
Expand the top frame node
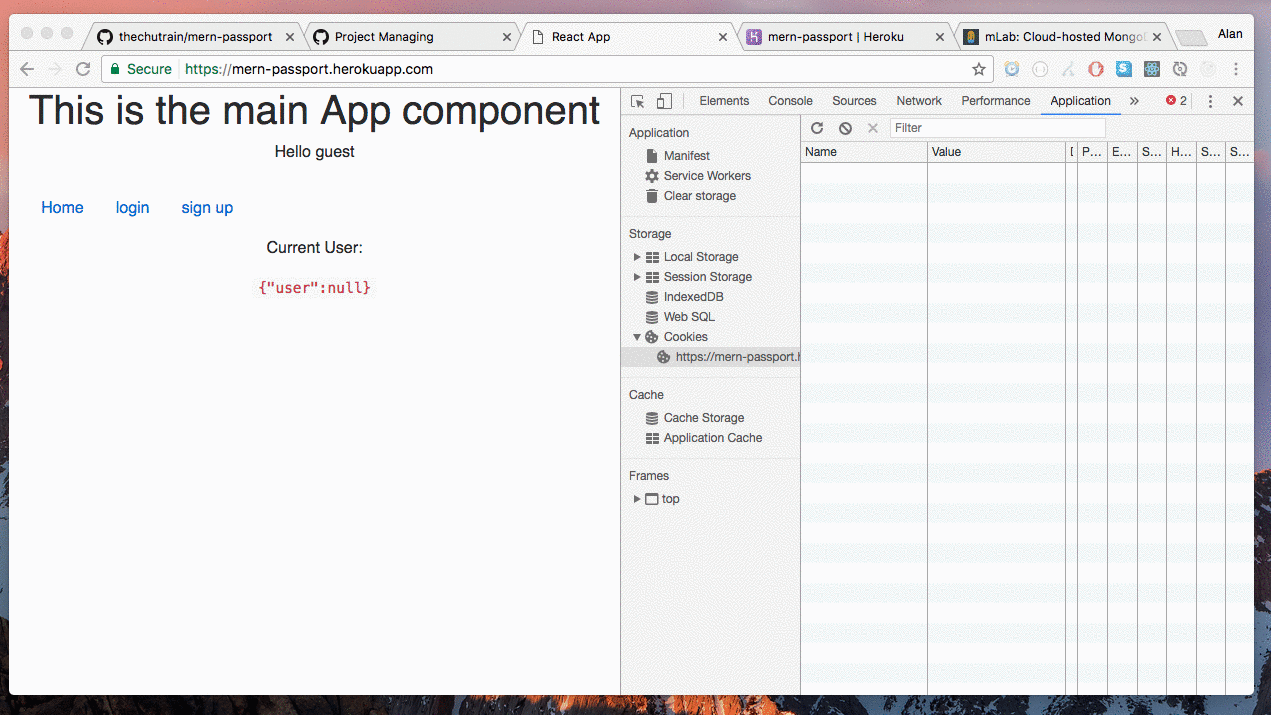click(x=637, y=499)
